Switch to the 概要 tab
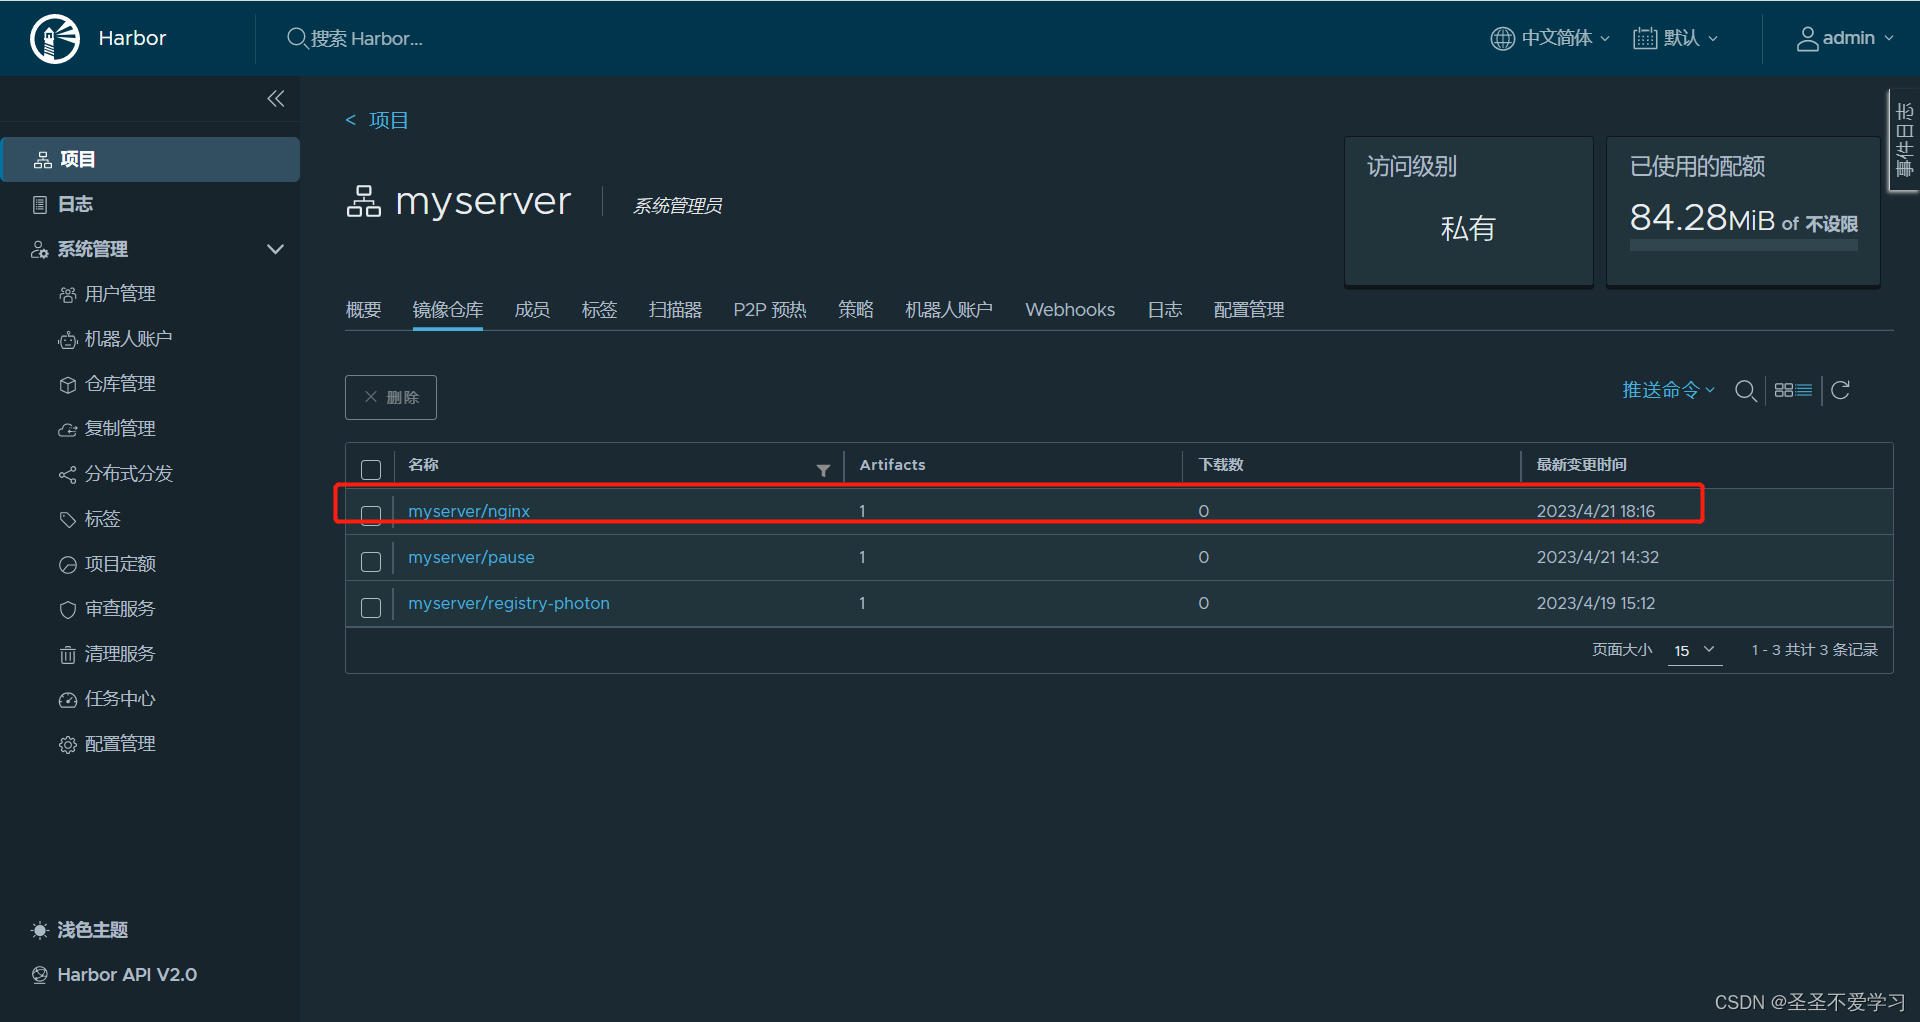Viewport: 1920px width, 1022px height. pyautogui.click(x=364, y=310)
